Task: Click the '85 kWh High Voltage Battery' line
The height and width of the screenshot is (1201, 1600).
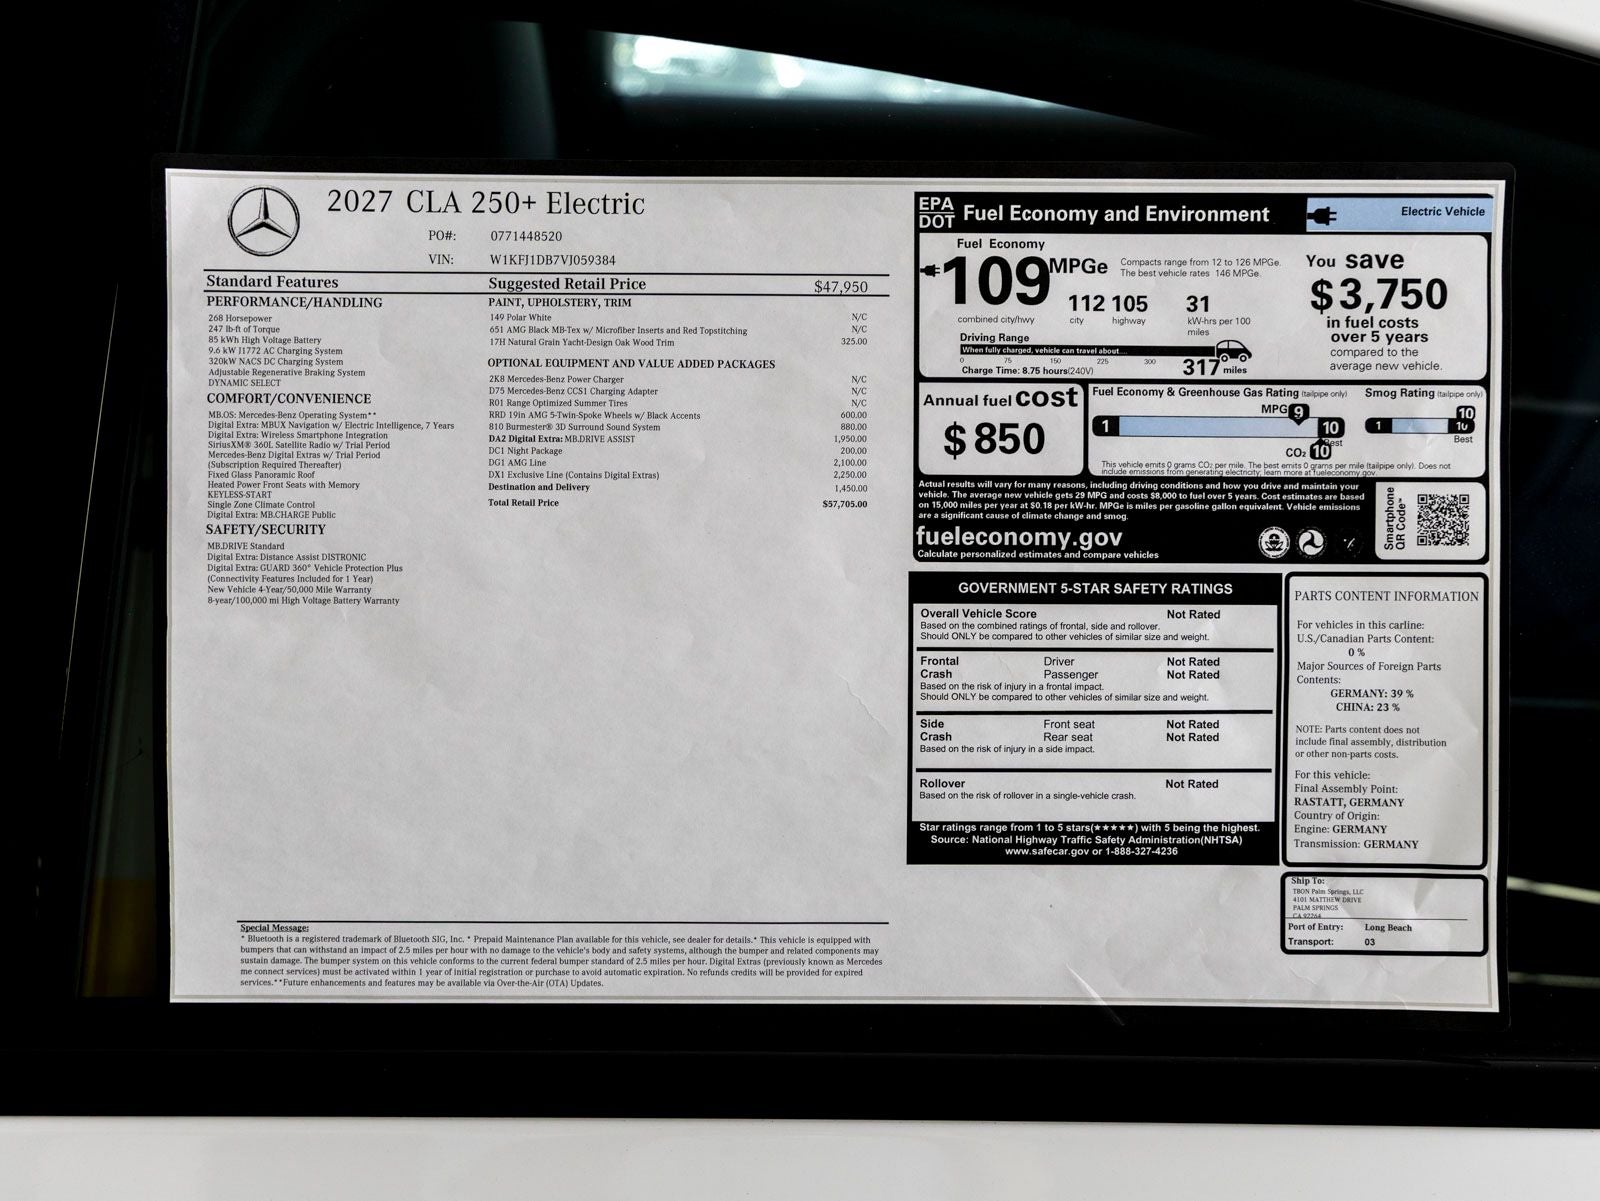Action: [x=265, y=340]
